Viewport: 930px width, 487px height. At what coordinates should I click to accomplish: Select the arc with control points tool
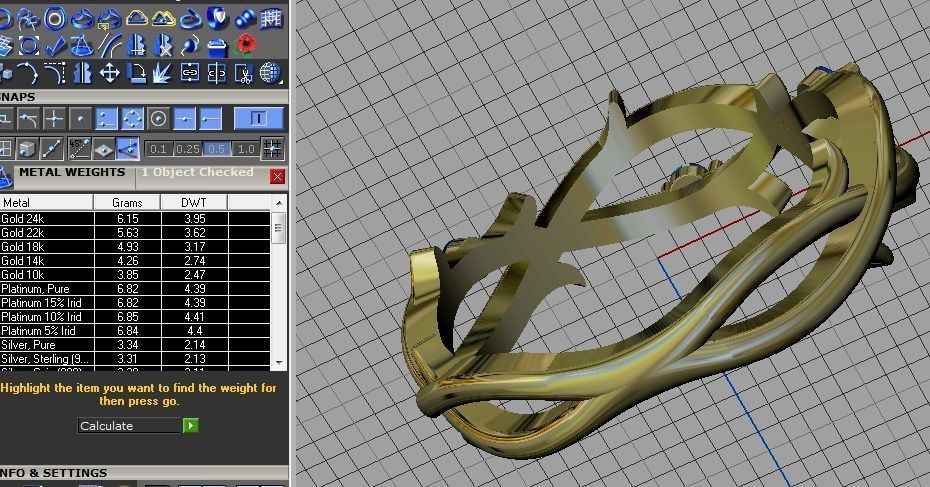[x=28, y=73]
